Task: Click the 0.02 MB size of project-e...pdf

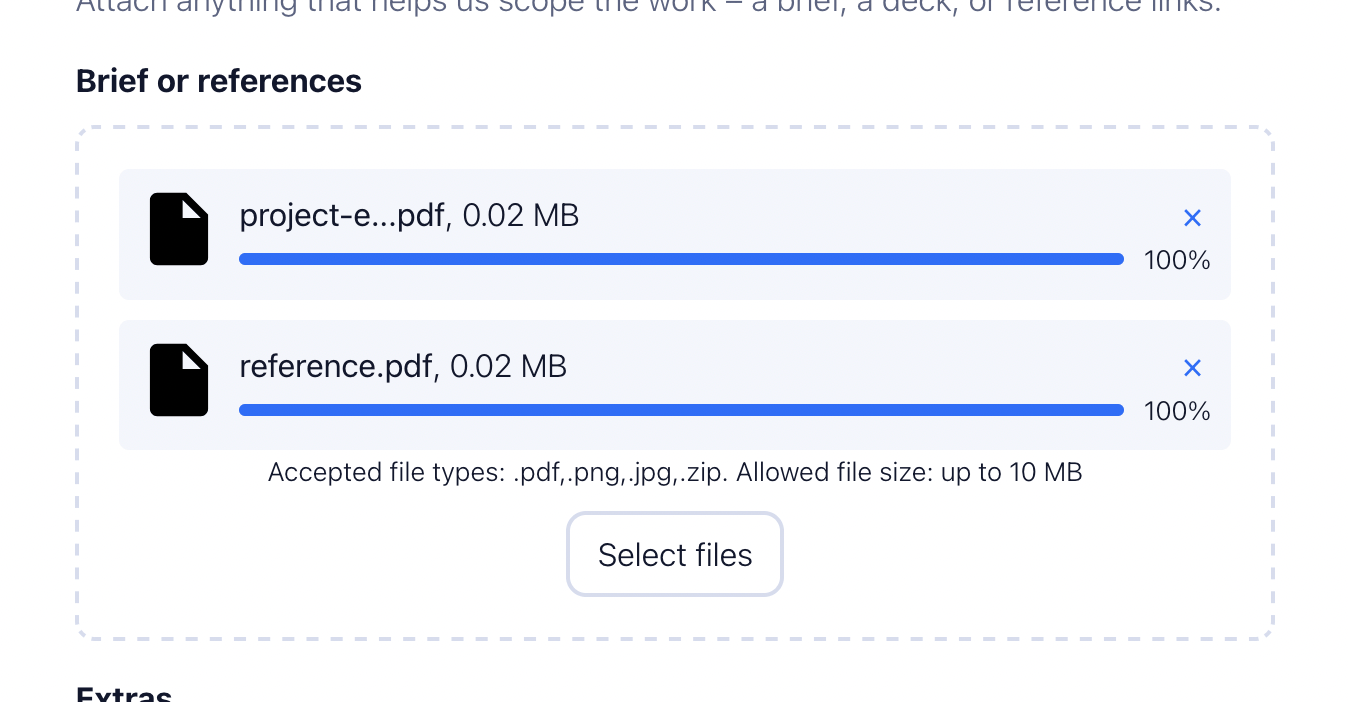Action: click(x=521, y=215)
